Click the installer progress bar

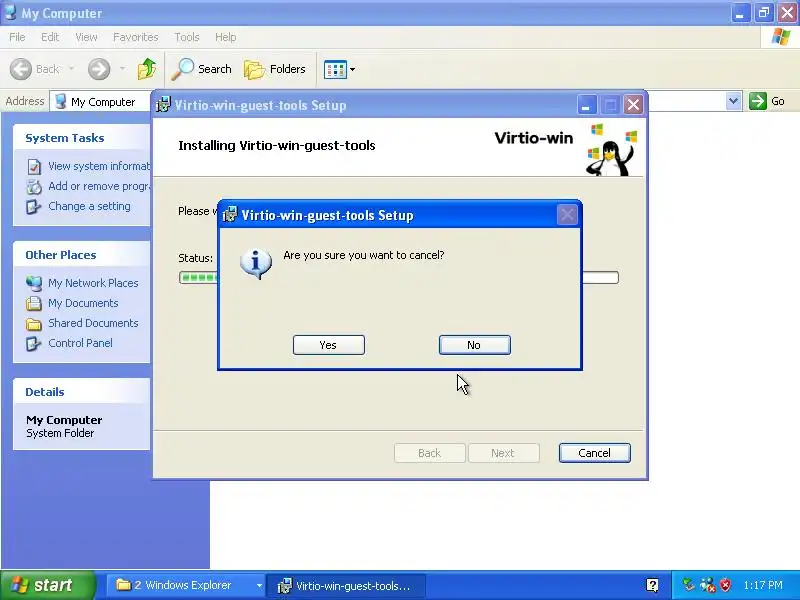pyautogui.click(x=398, y=278)
